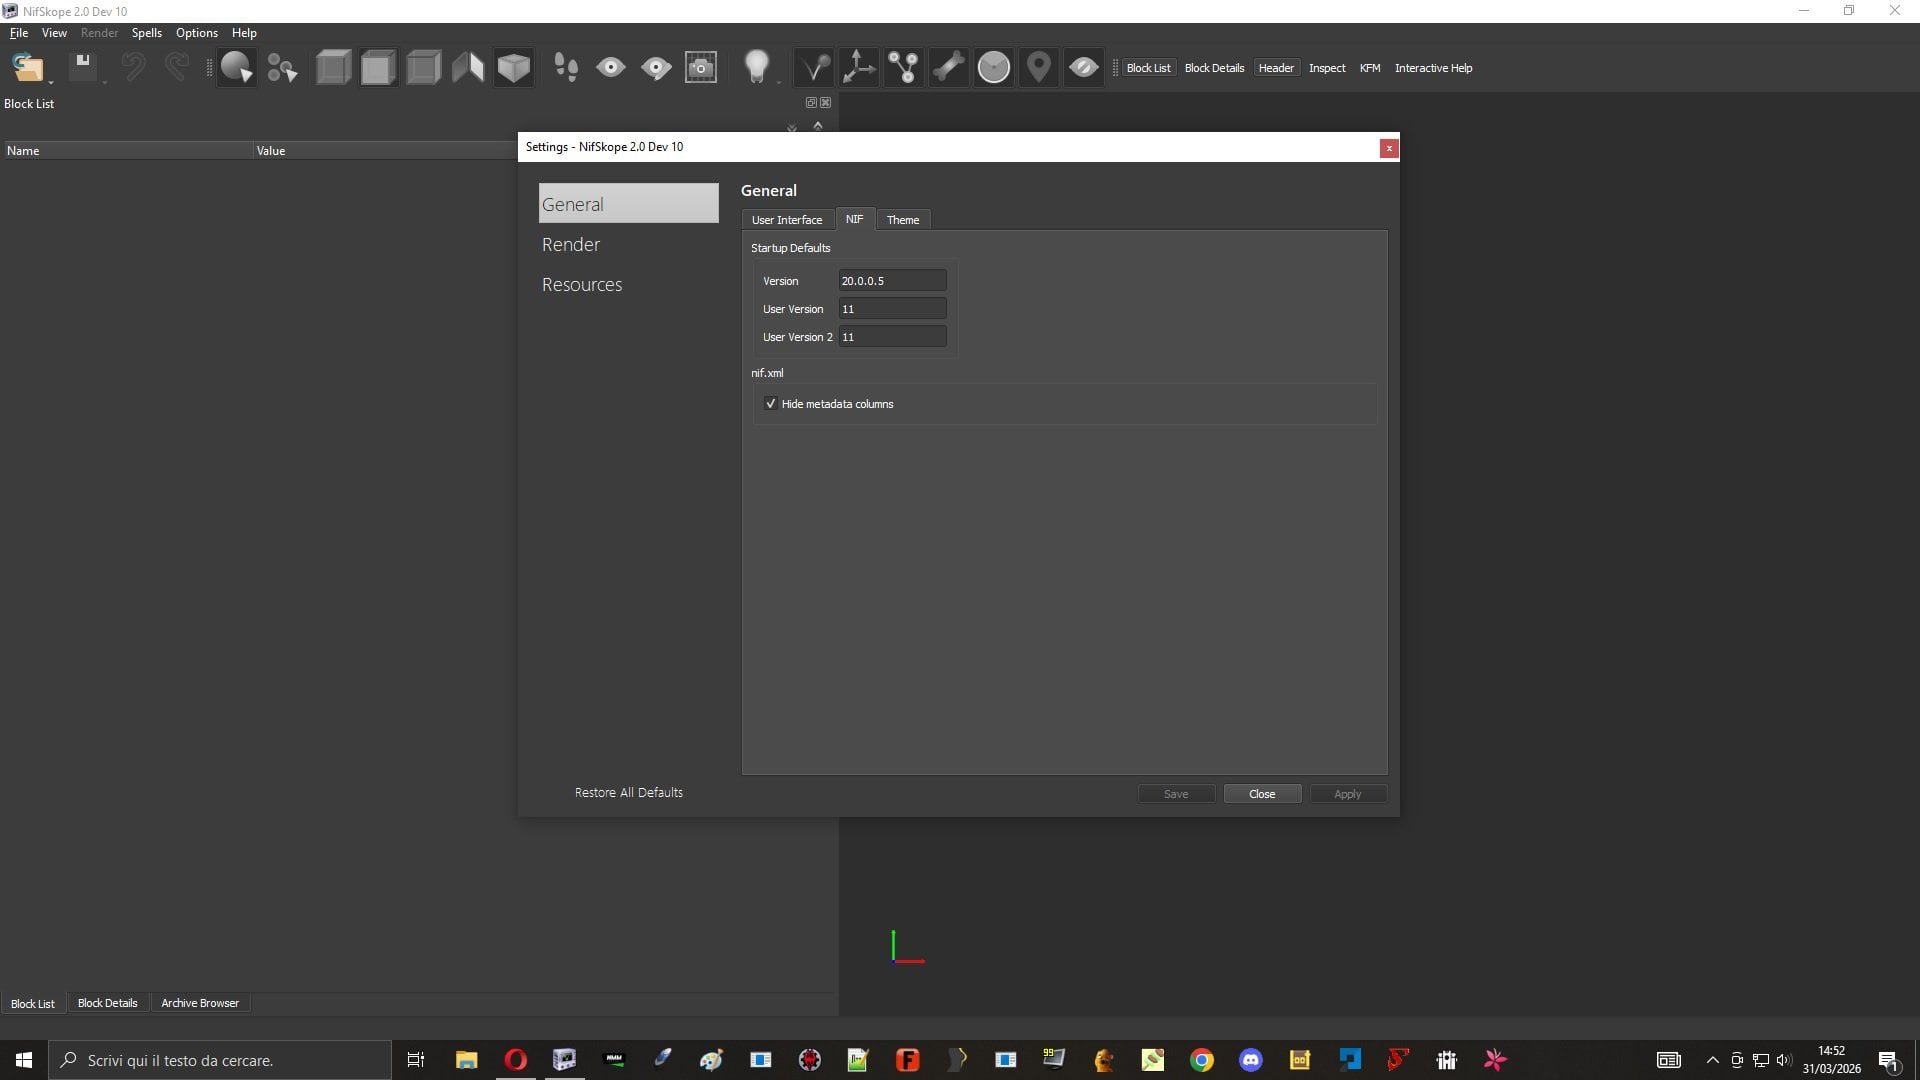Toggle the bone skeleton icon

pos(949,68)
